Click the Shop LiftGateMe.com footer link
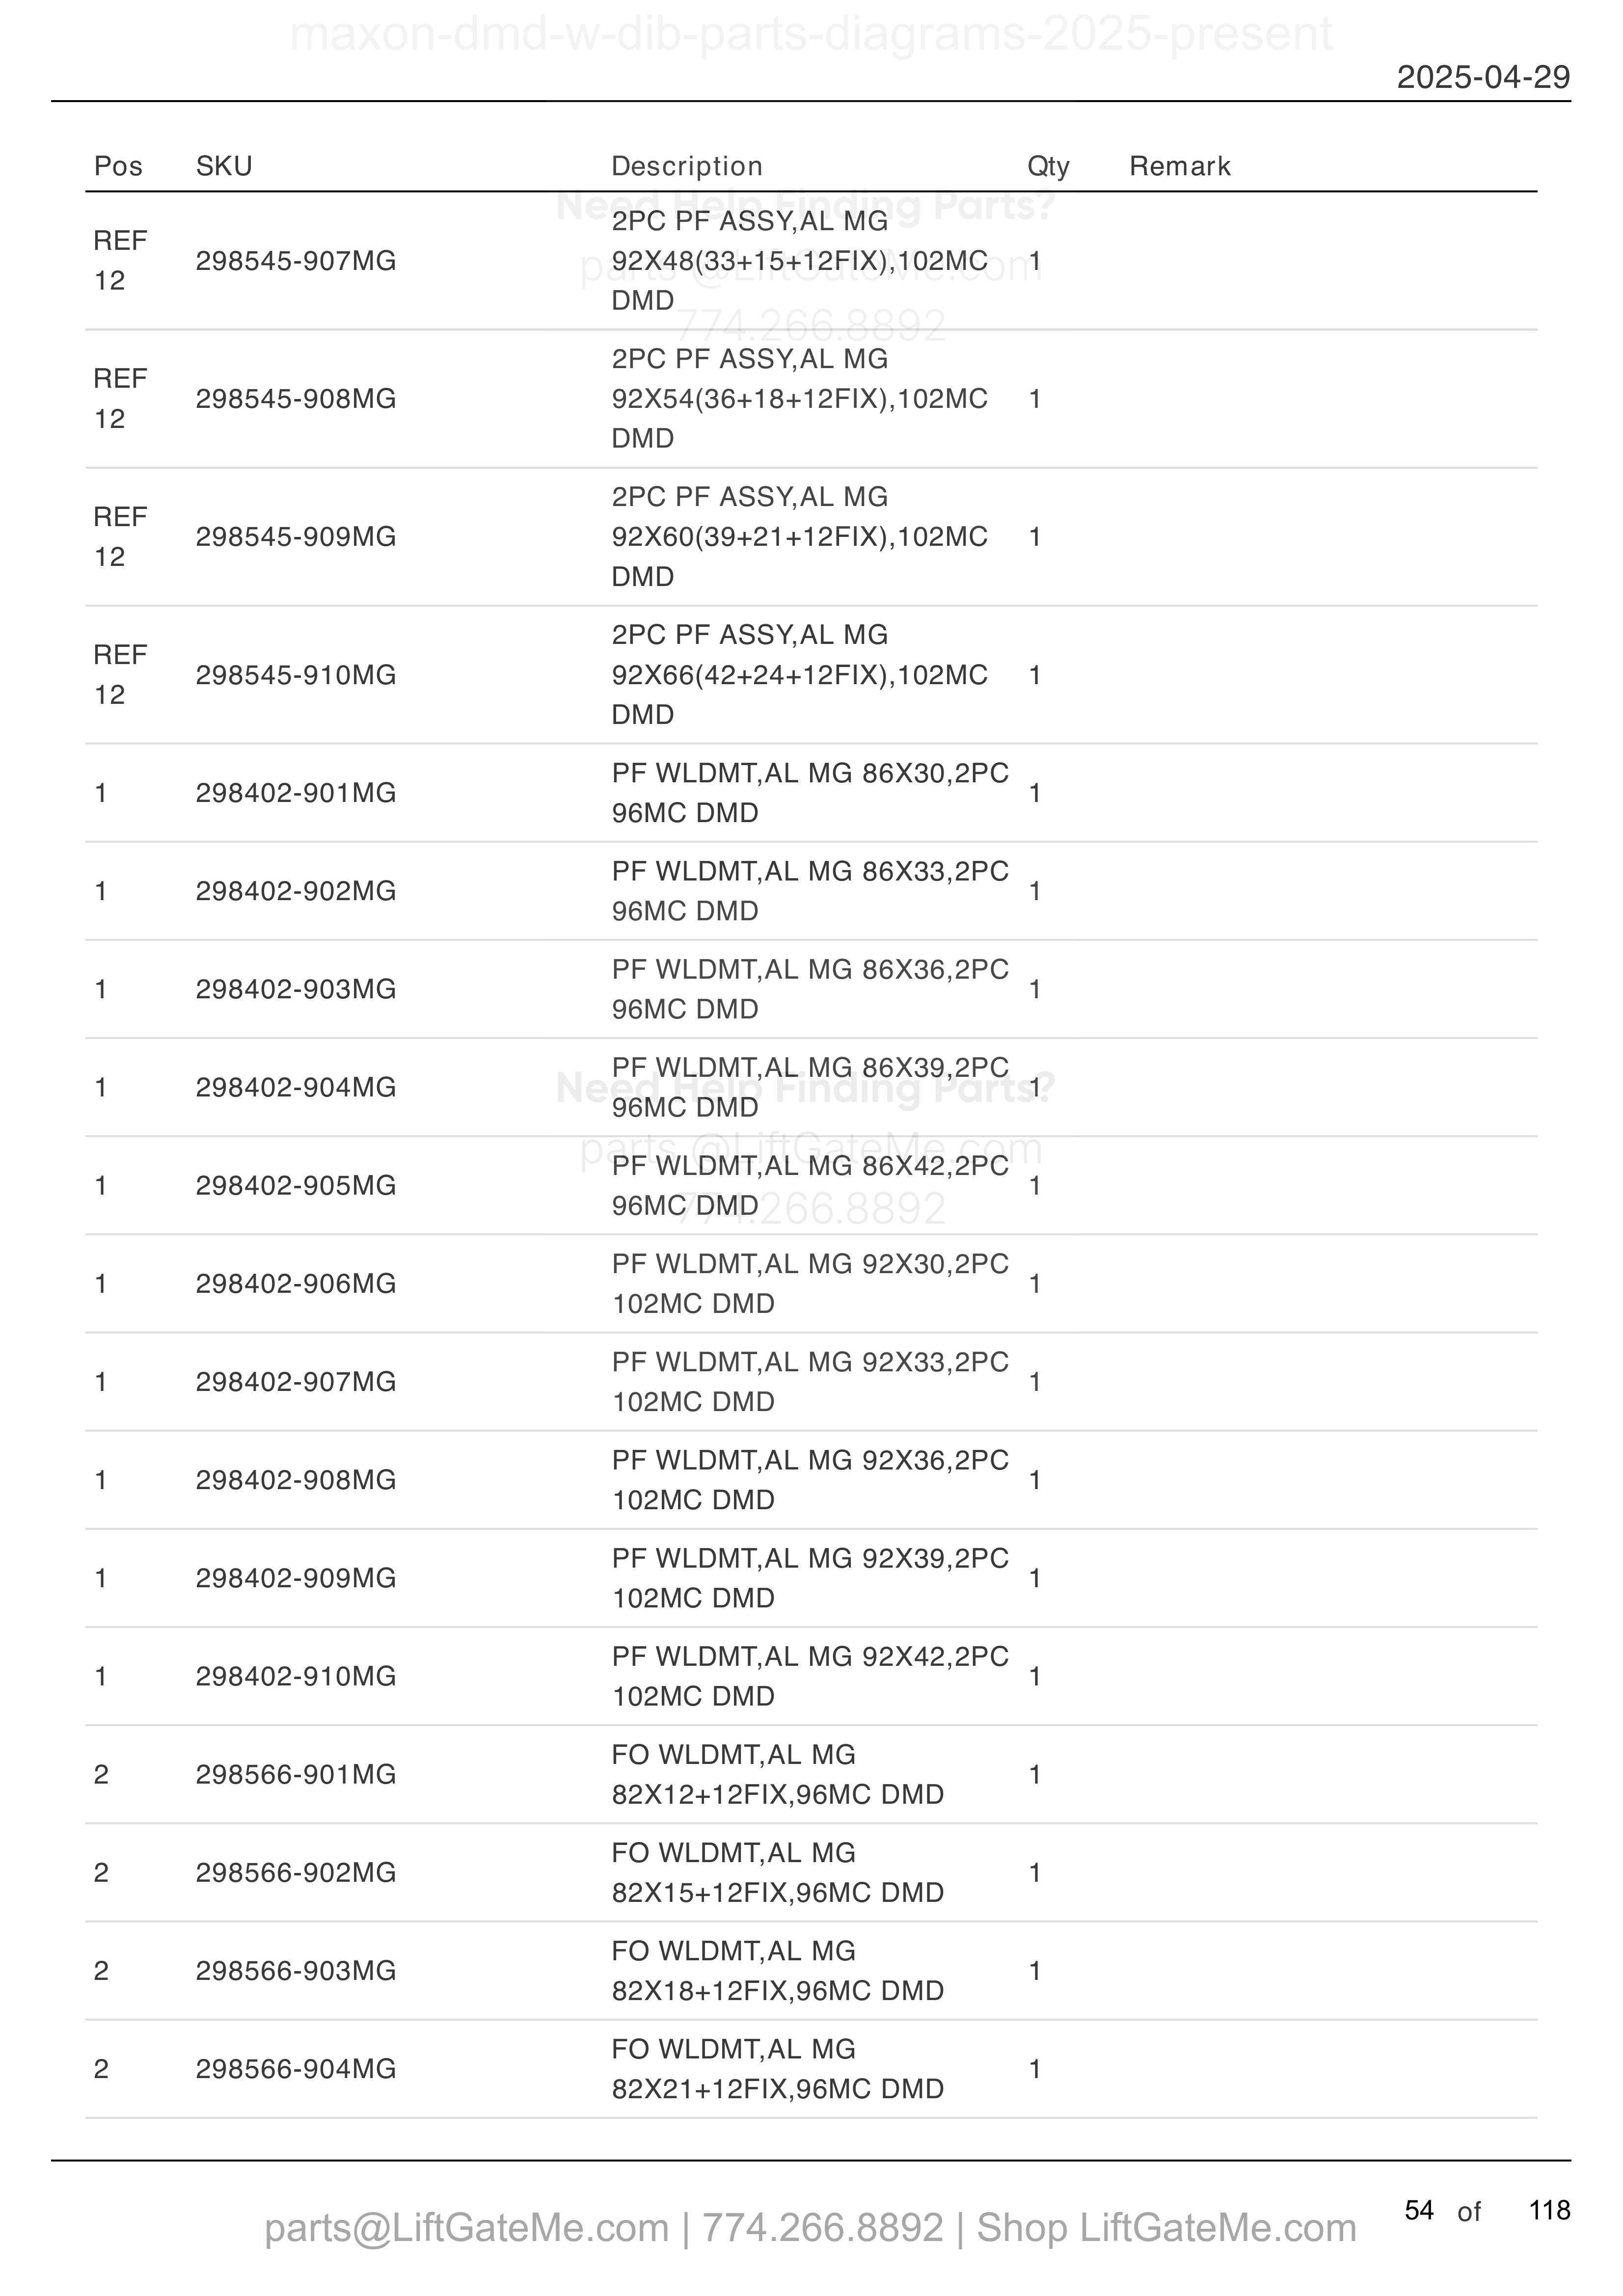 tap(1166, 2228)
